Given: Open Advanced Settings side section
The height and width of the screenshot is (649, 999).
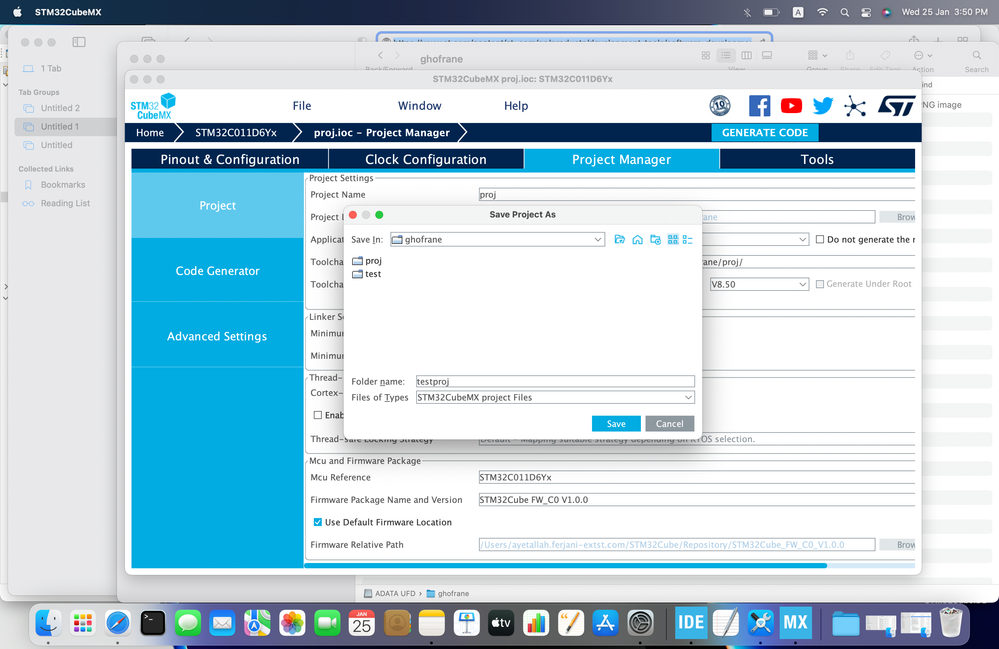Looking at the screenshot, I should pos(217,336).
